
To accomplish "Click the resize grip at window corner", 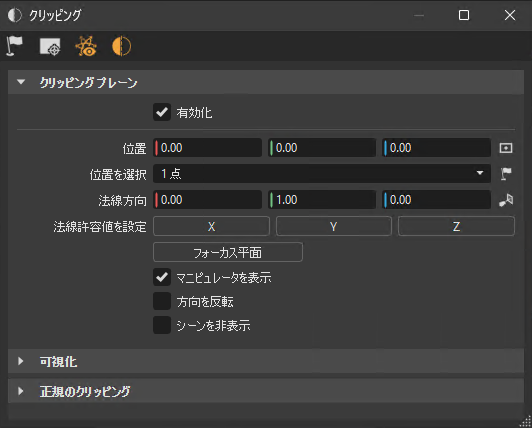I will 525,422.
